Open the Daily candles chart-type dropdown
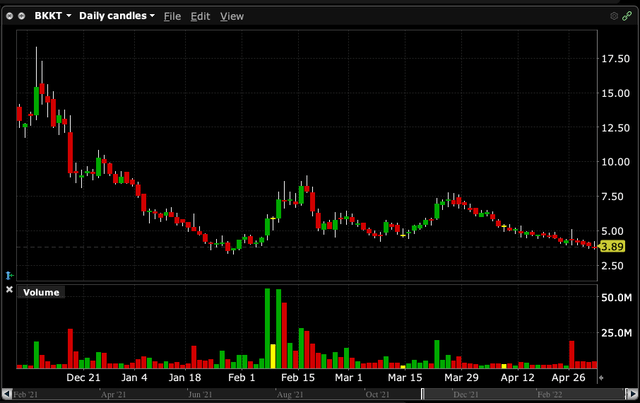 [x=117, y=16]
